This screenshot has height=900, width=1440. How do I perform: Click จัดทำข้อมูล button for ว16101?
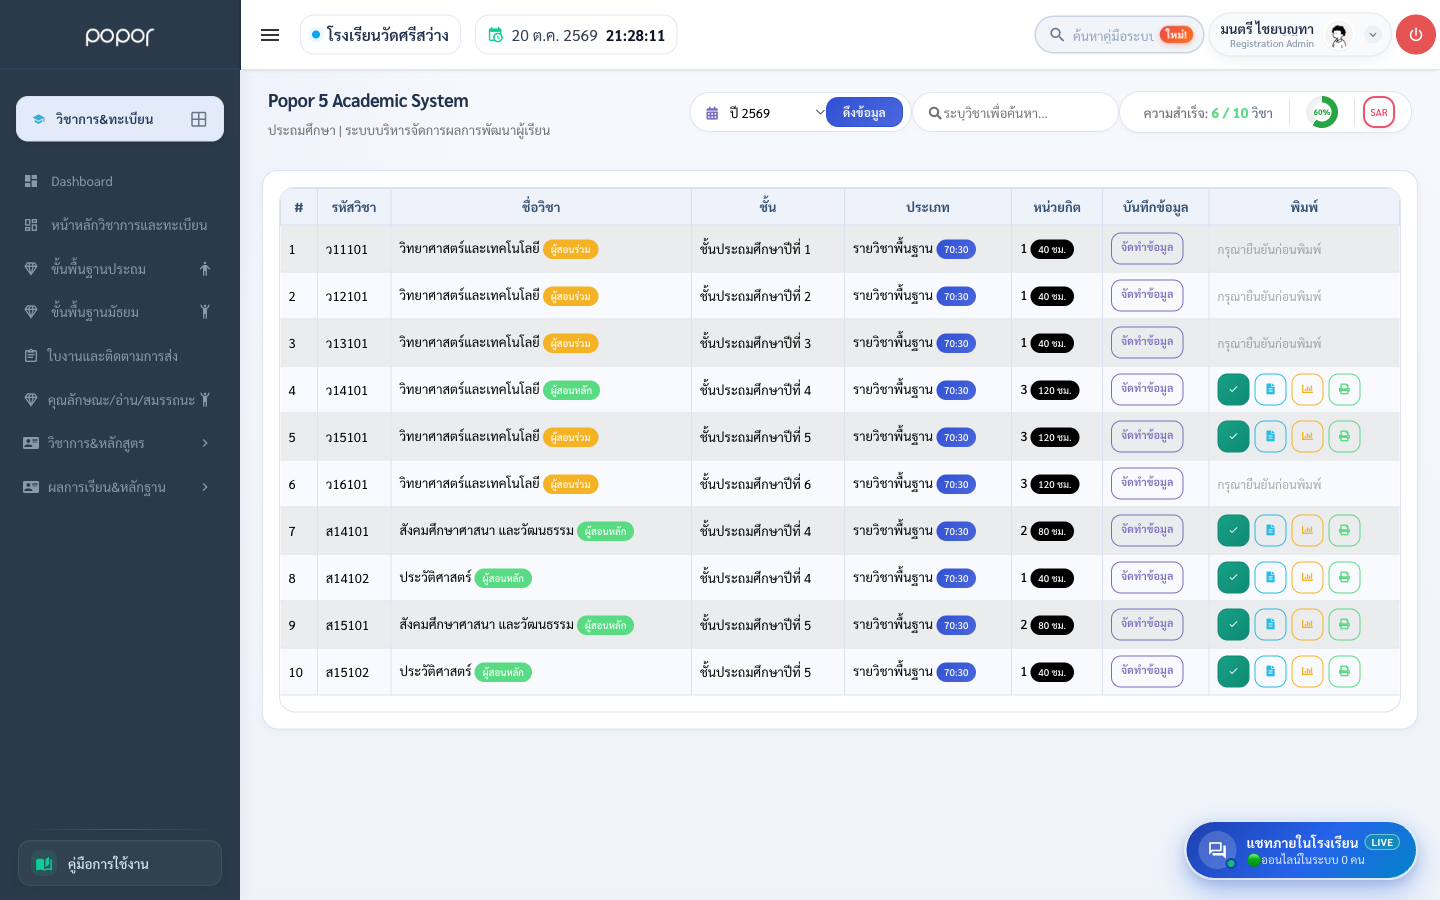tap(1147, 483)
